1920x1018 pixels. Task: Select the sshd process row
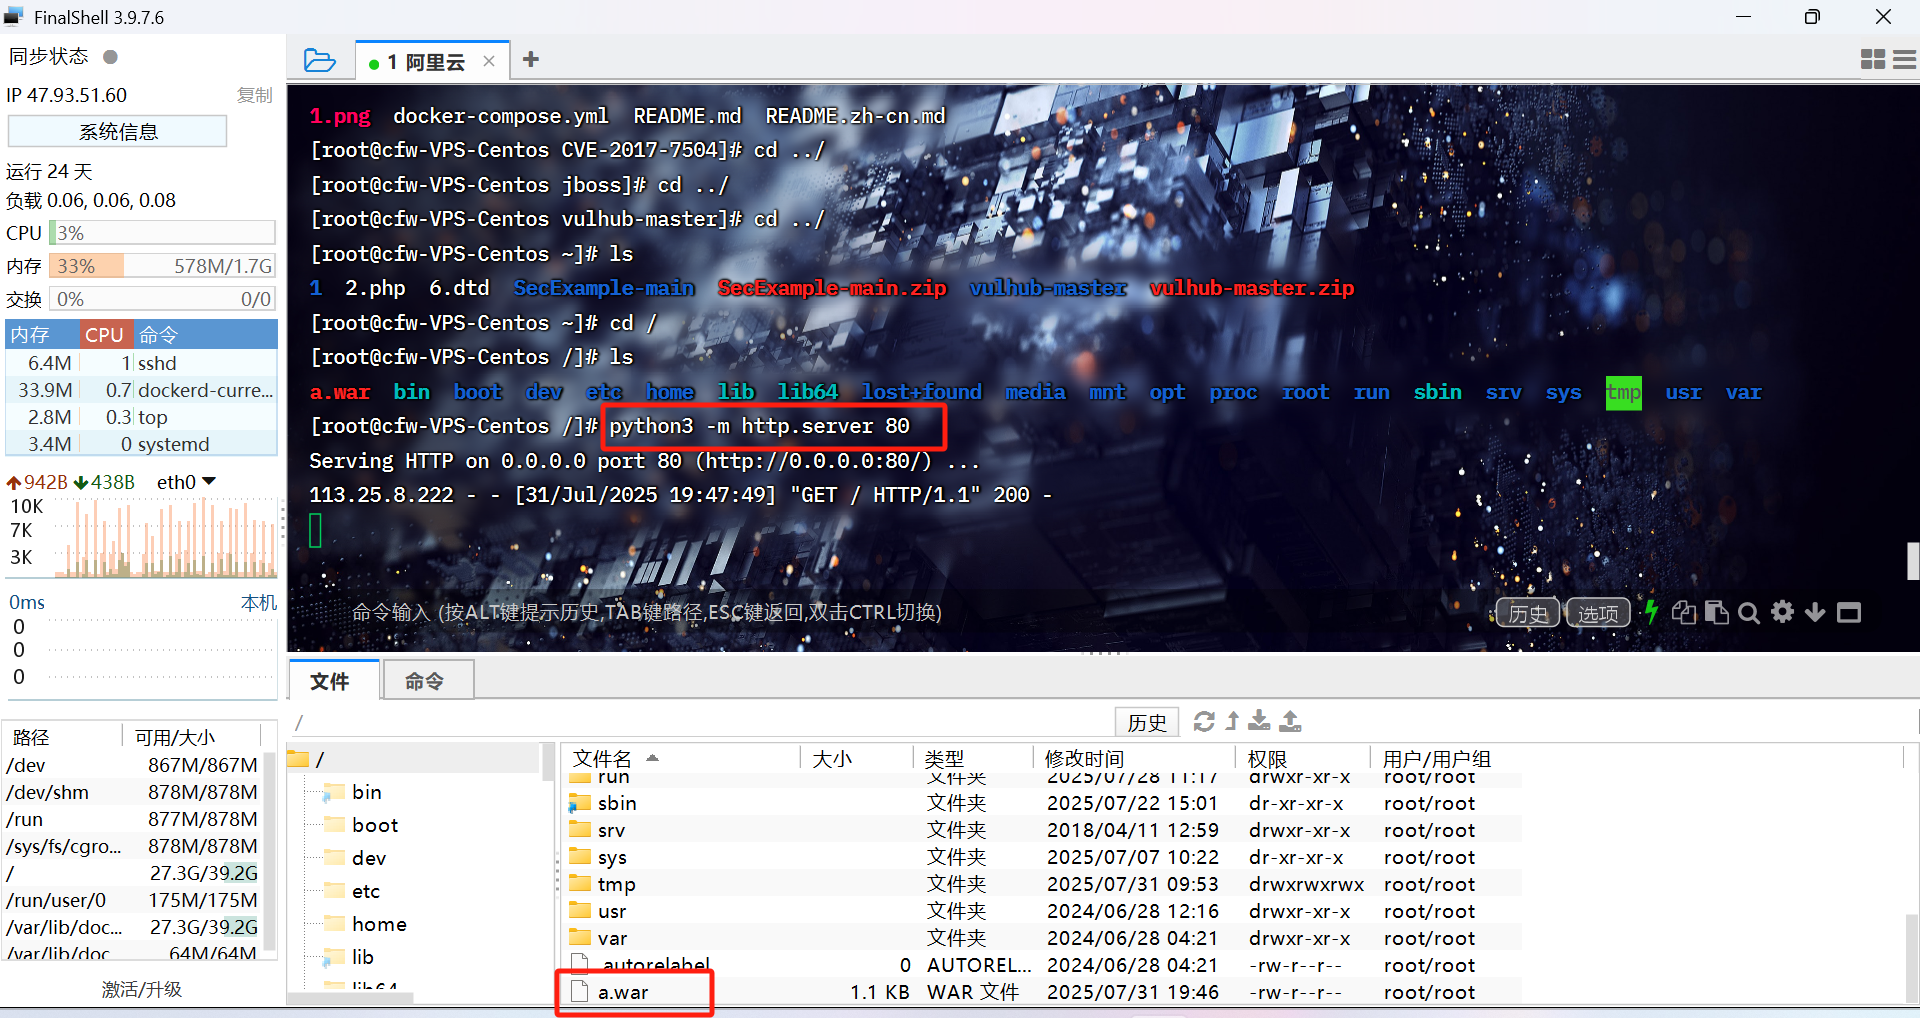(x=141, y=363)
